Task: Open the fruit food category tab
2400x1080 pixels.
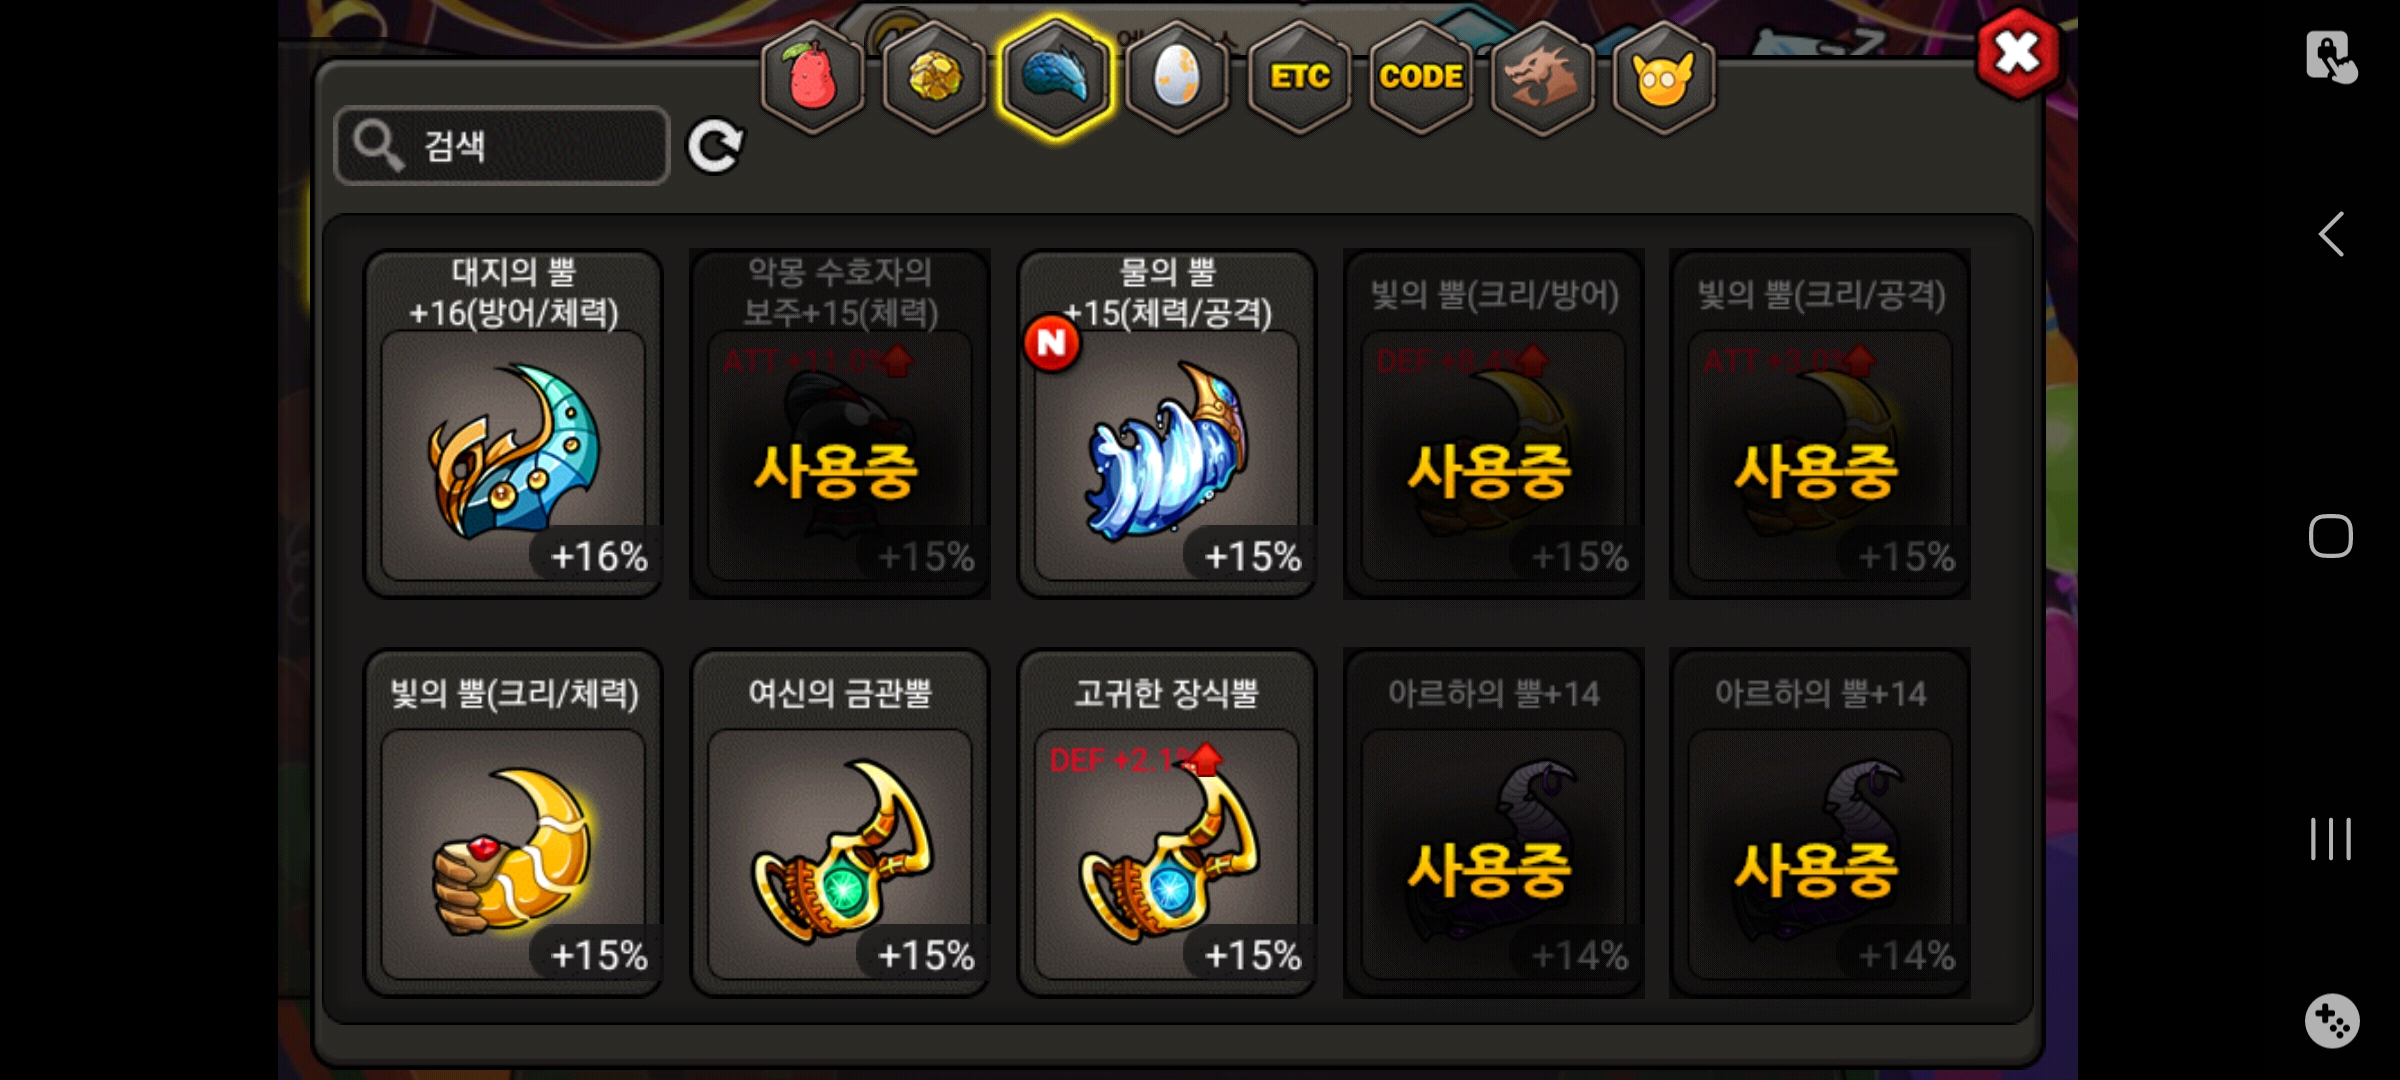Action: [813, 77]
